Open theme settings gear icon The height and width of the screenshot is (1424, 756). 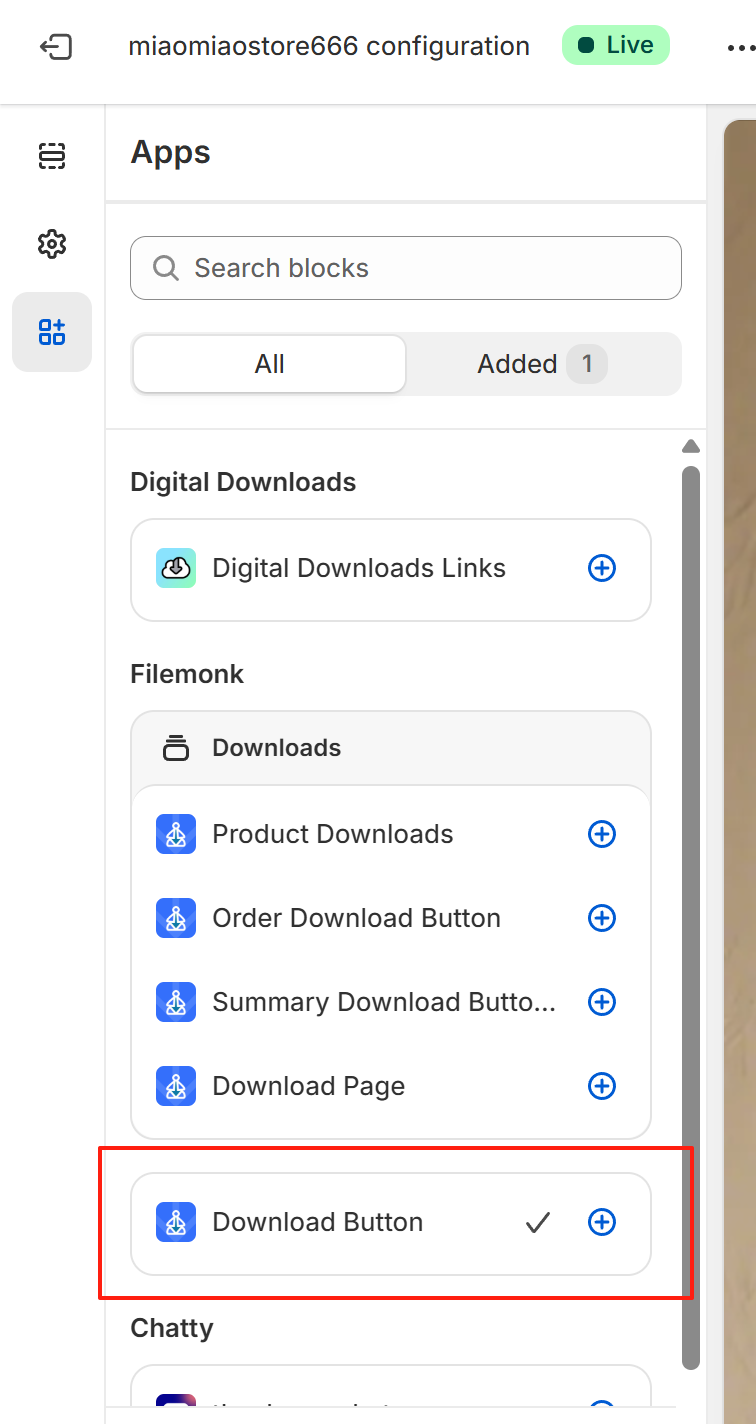click(52, 243)
